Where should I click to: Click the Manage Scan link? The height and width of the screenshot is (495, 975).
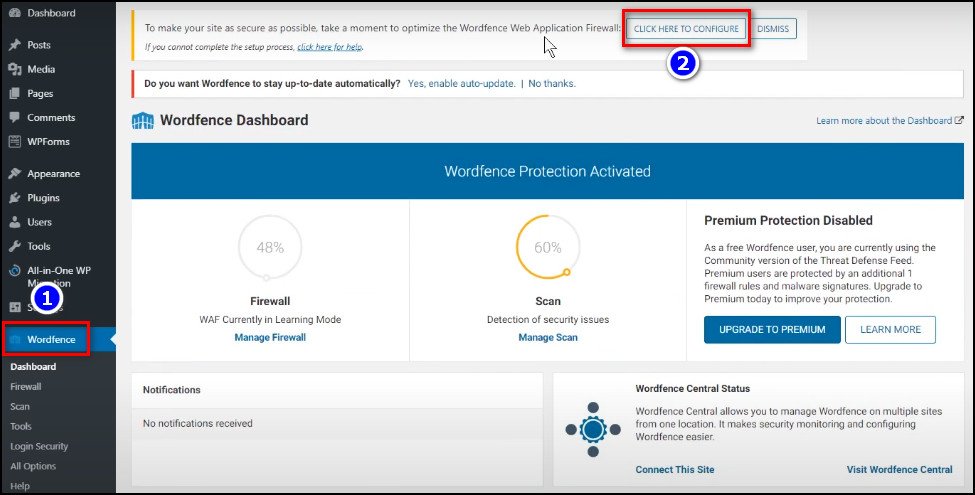(548, 338)
